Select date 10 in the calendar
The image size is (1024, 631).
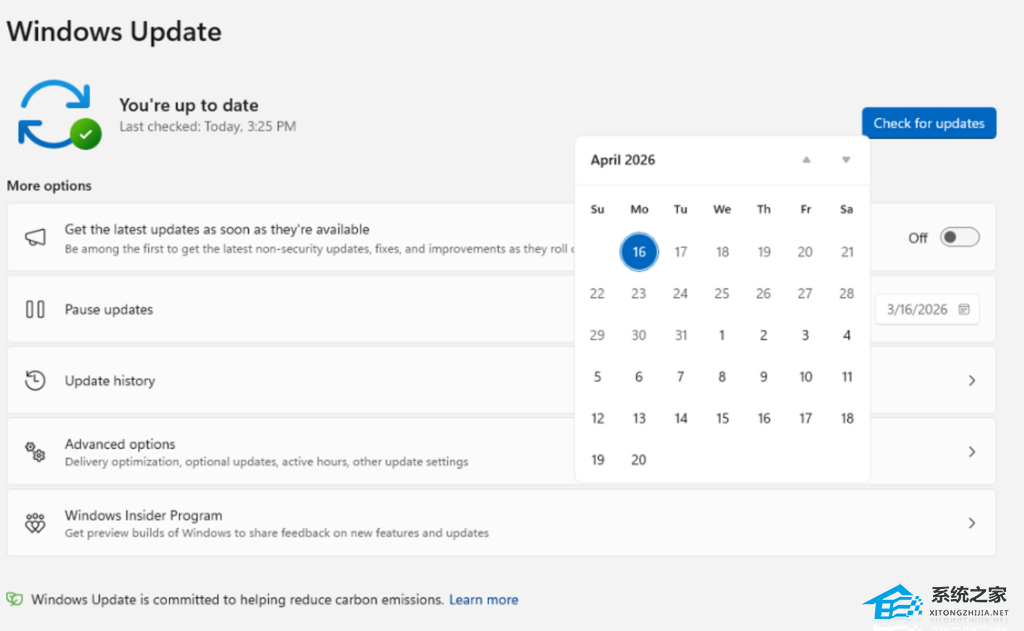click(x=805, y=377)
